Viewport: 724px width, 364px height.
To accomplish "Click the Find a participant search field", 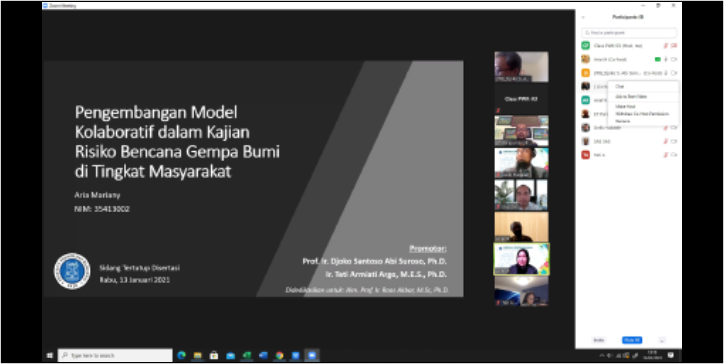I will 629,33.
